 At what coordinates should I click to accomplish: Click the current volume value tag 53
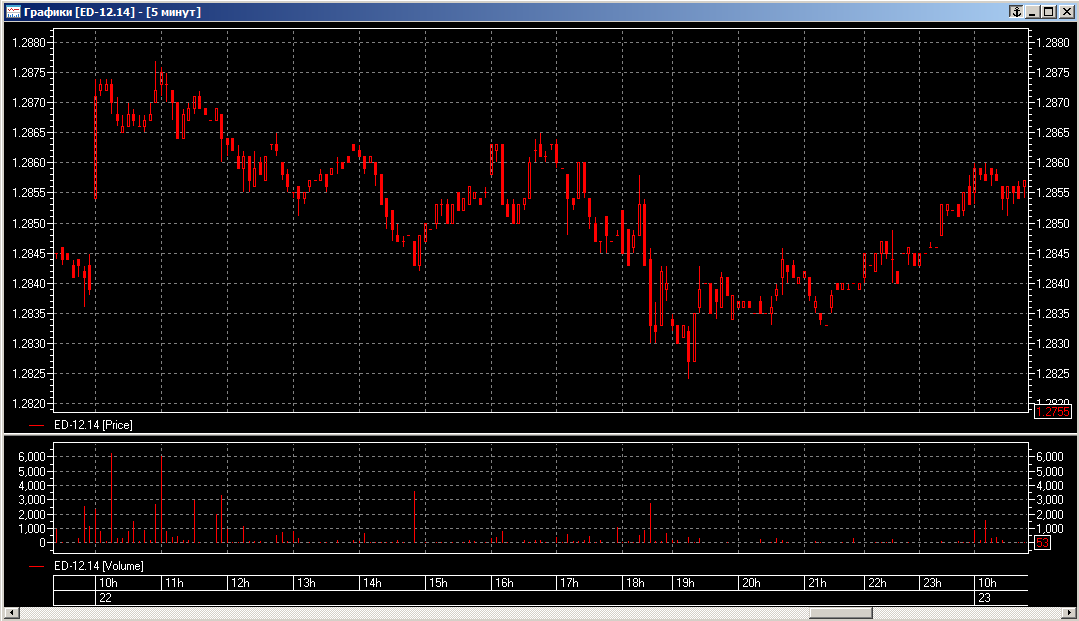click(1042, 543)
